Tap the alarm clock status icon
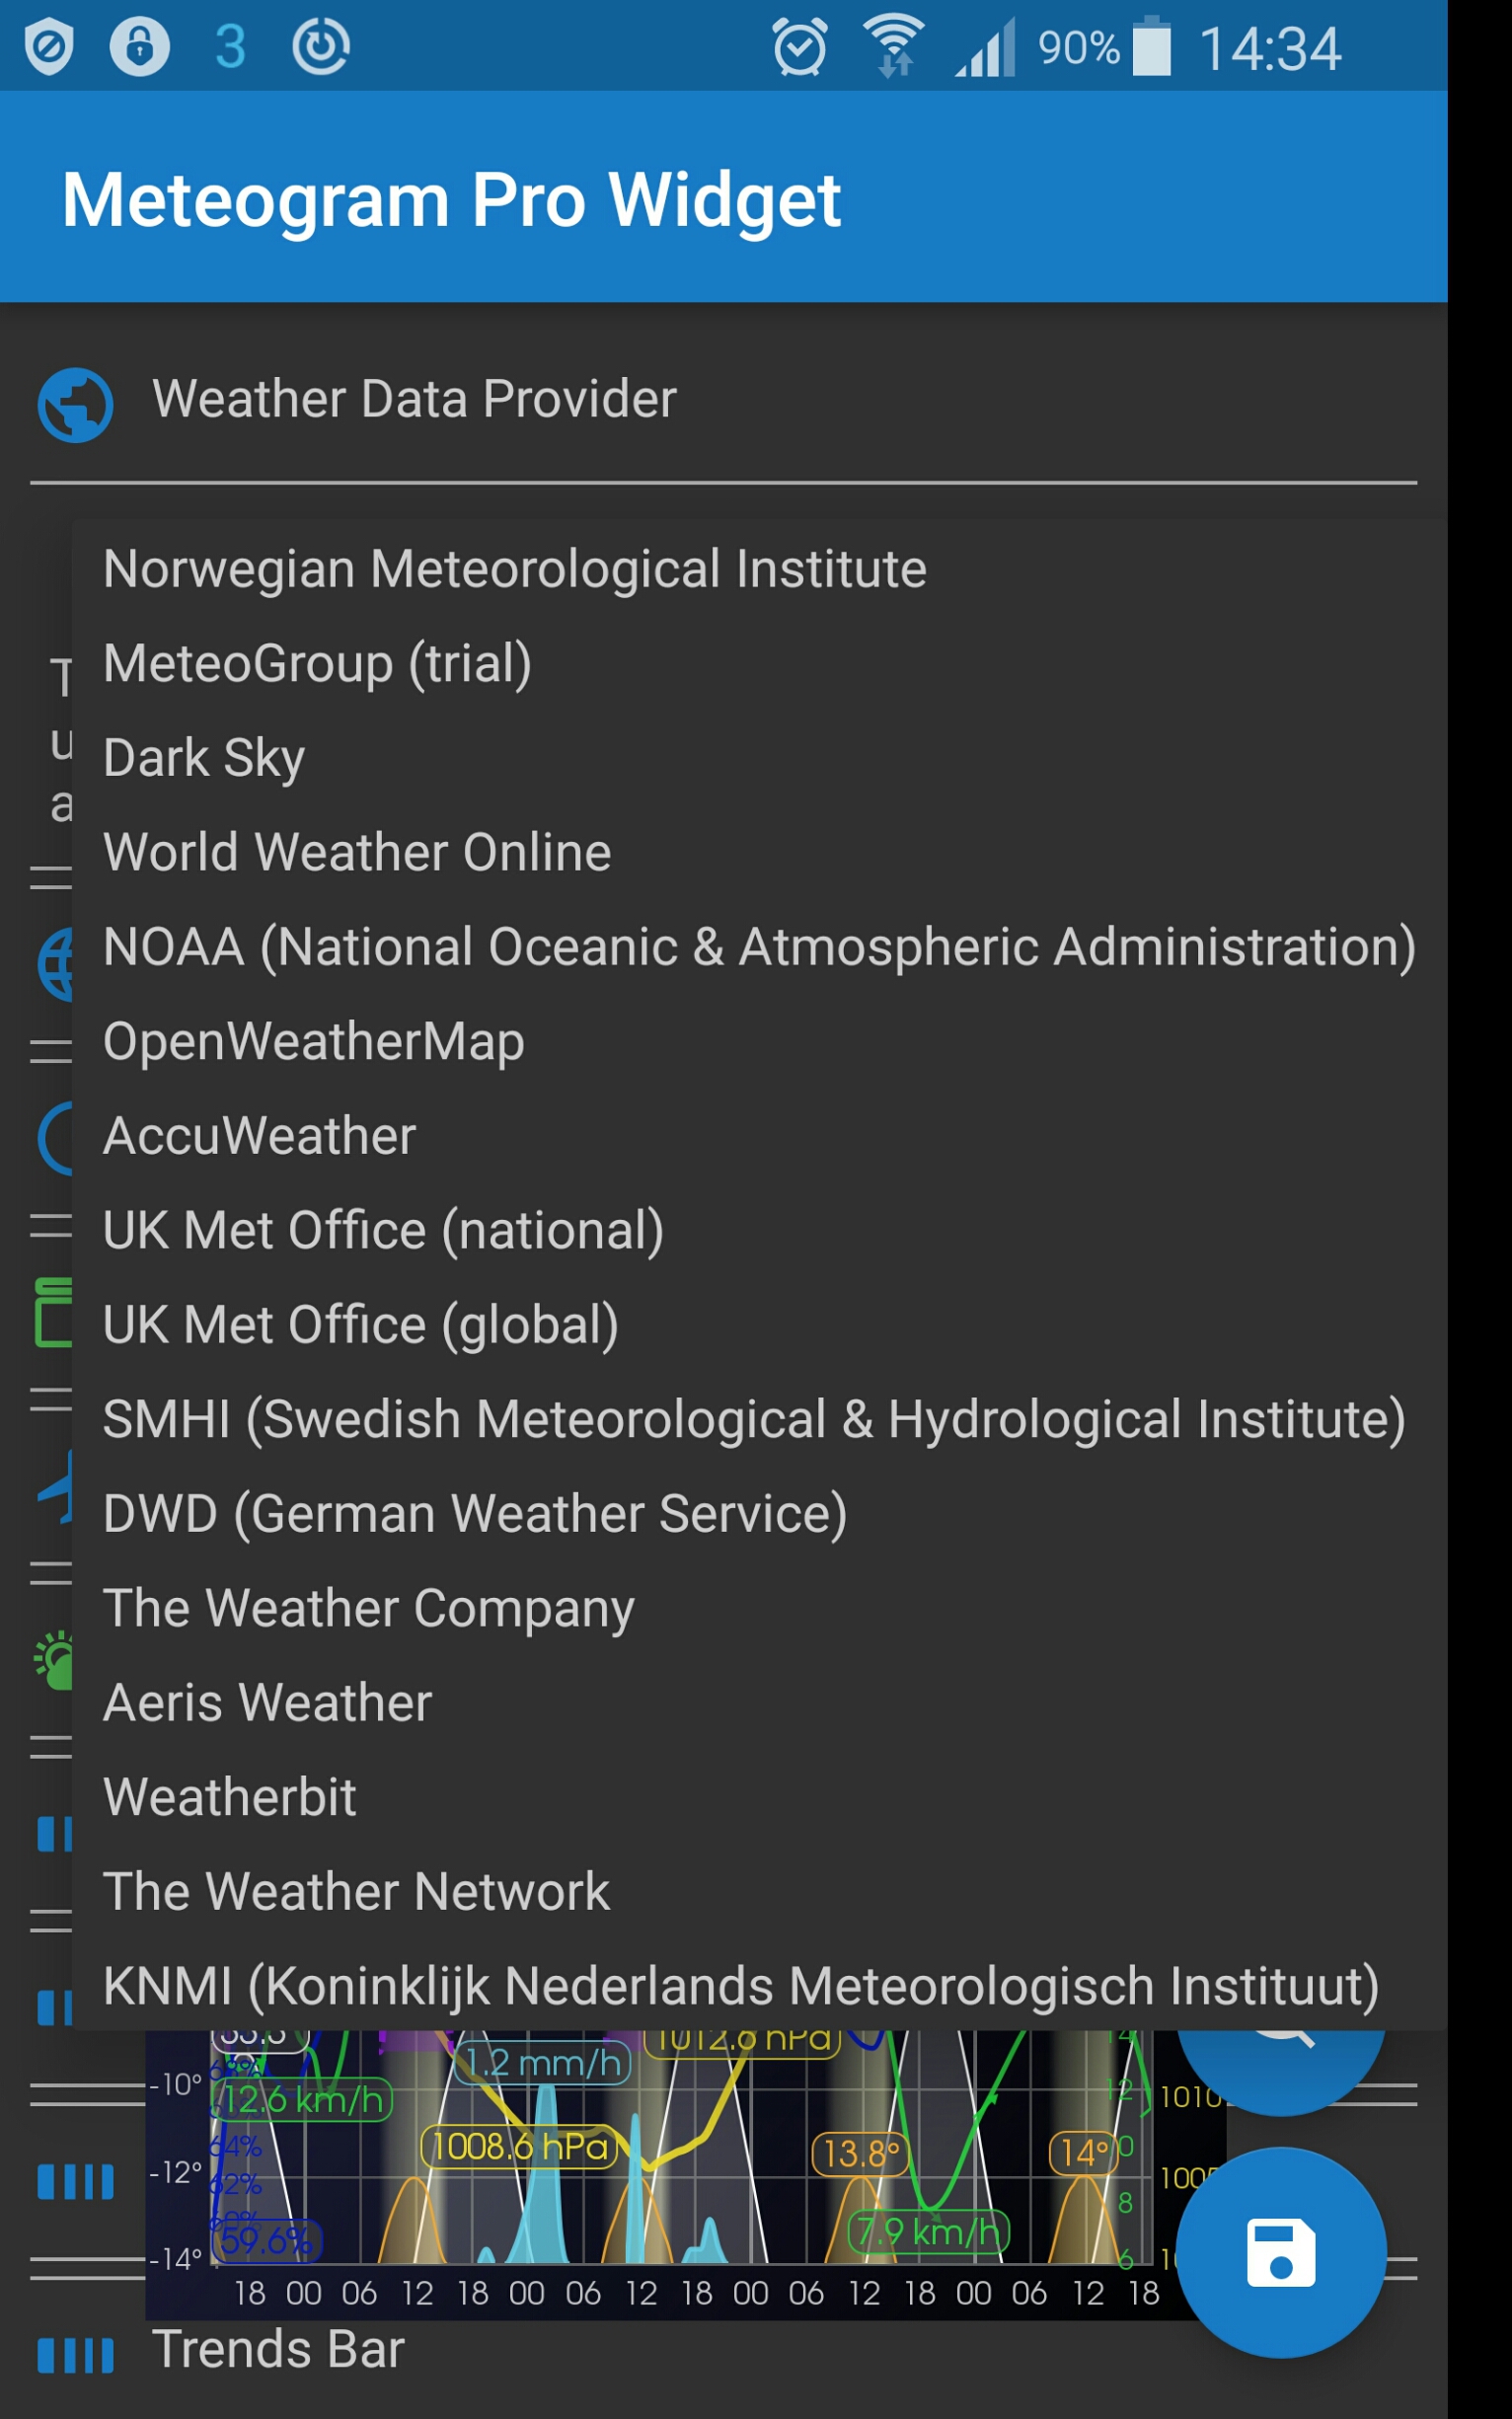1512x2419 pixels. (799, 47)
